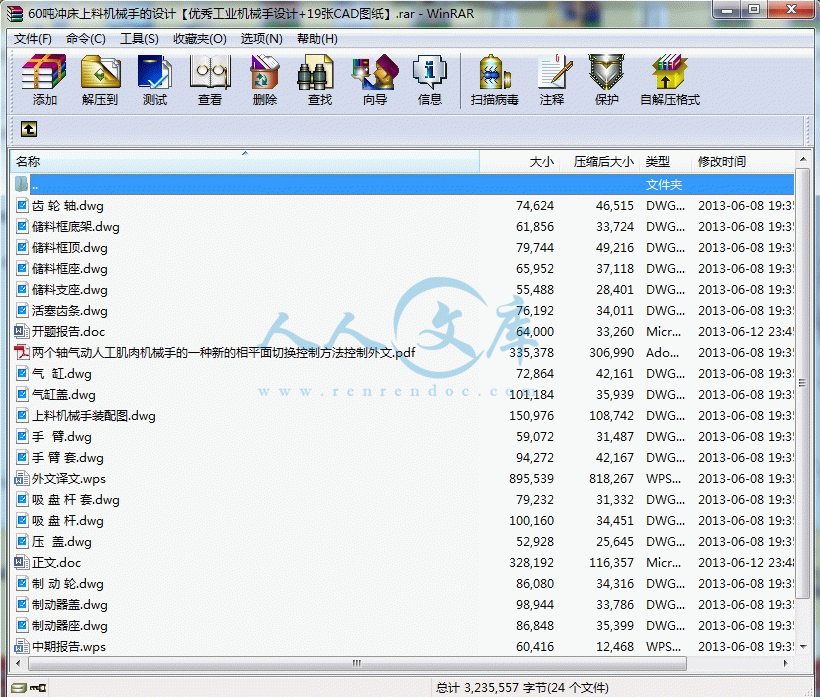
Task: Sort by the 压缩后大小 column header
Action: 599,162
